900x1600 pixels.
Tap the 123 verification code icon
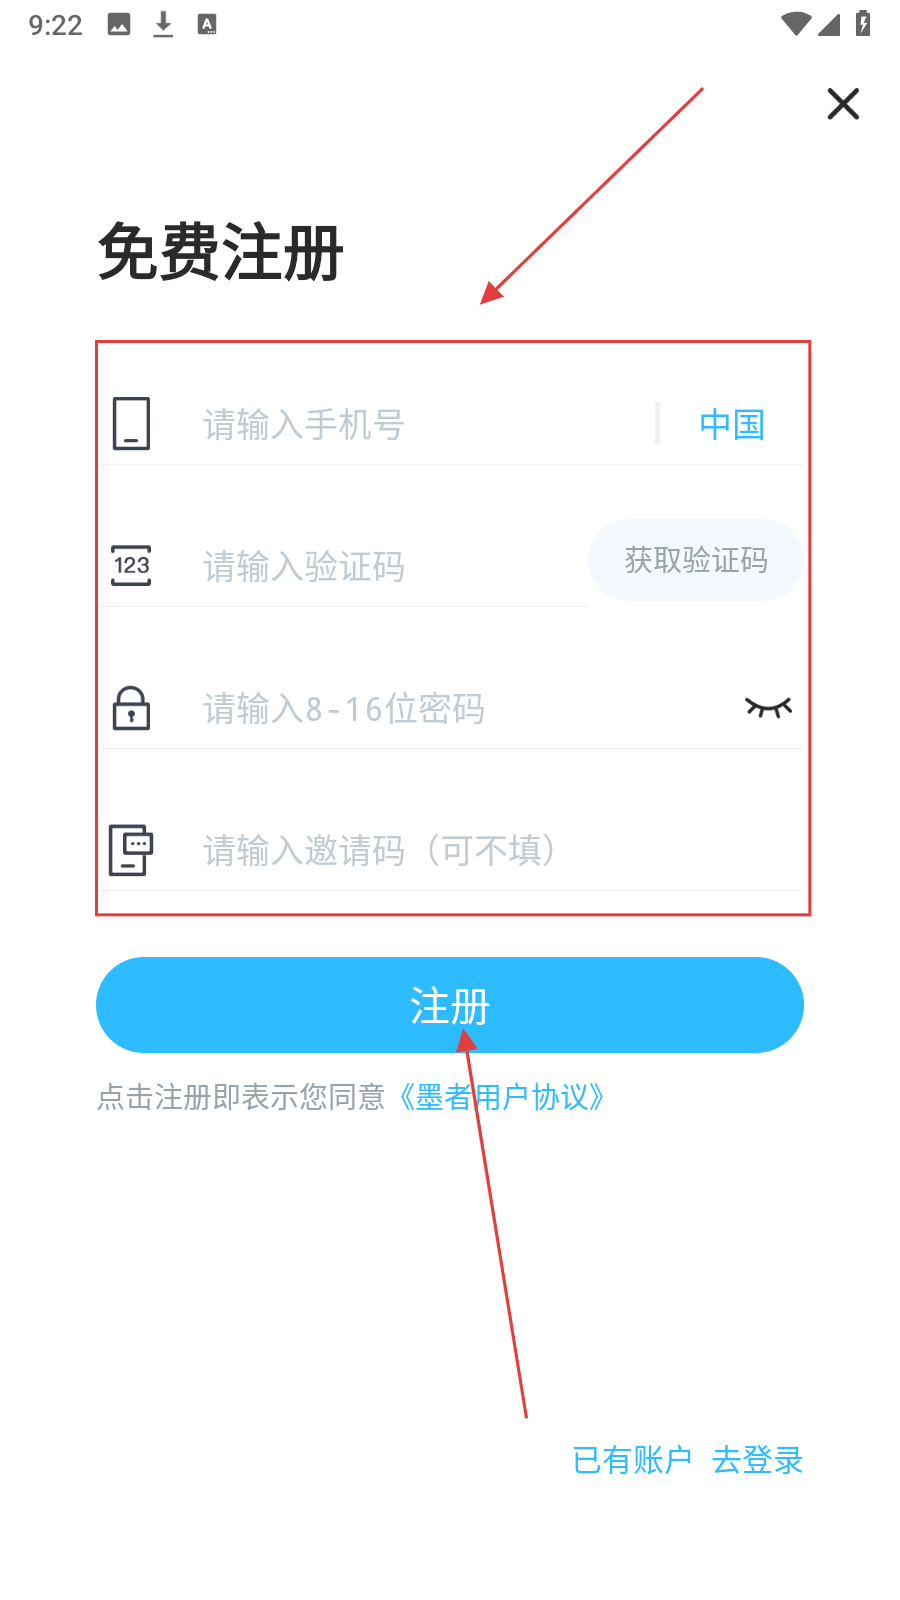click(x=131, y=565)
